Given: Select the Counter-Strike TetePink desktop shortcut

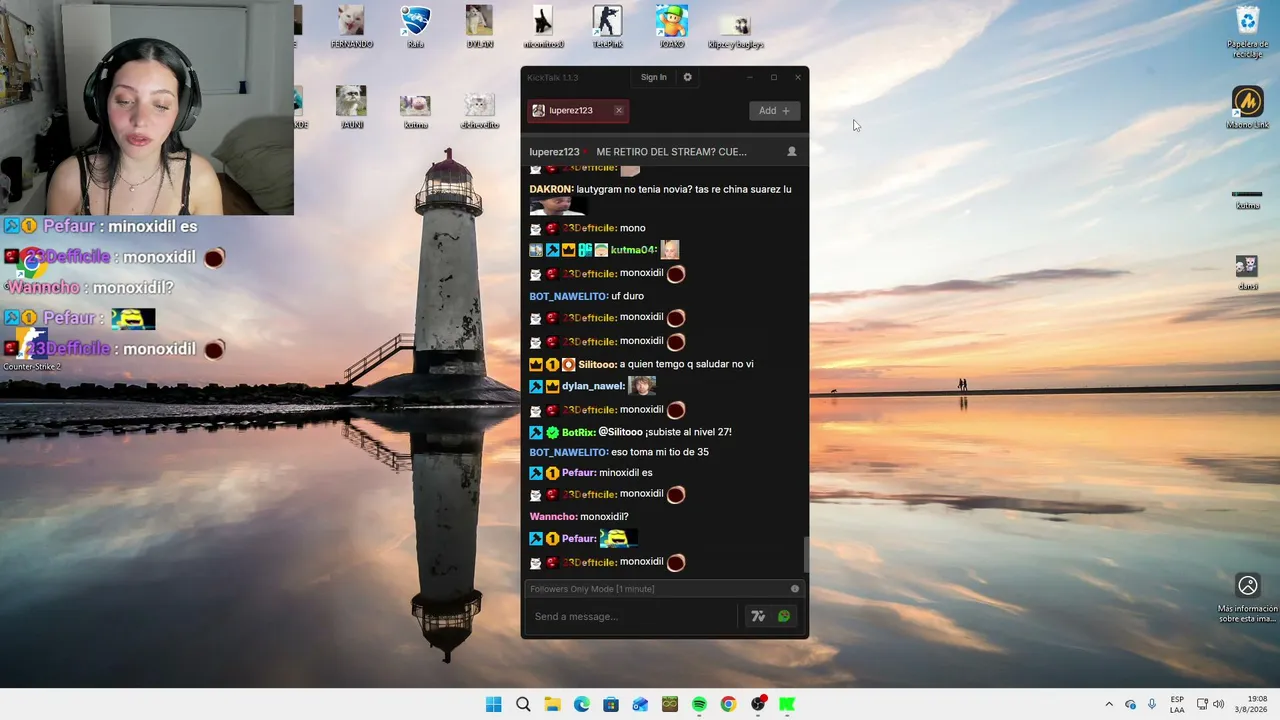Looking at the screenshot, I should 607,27.
